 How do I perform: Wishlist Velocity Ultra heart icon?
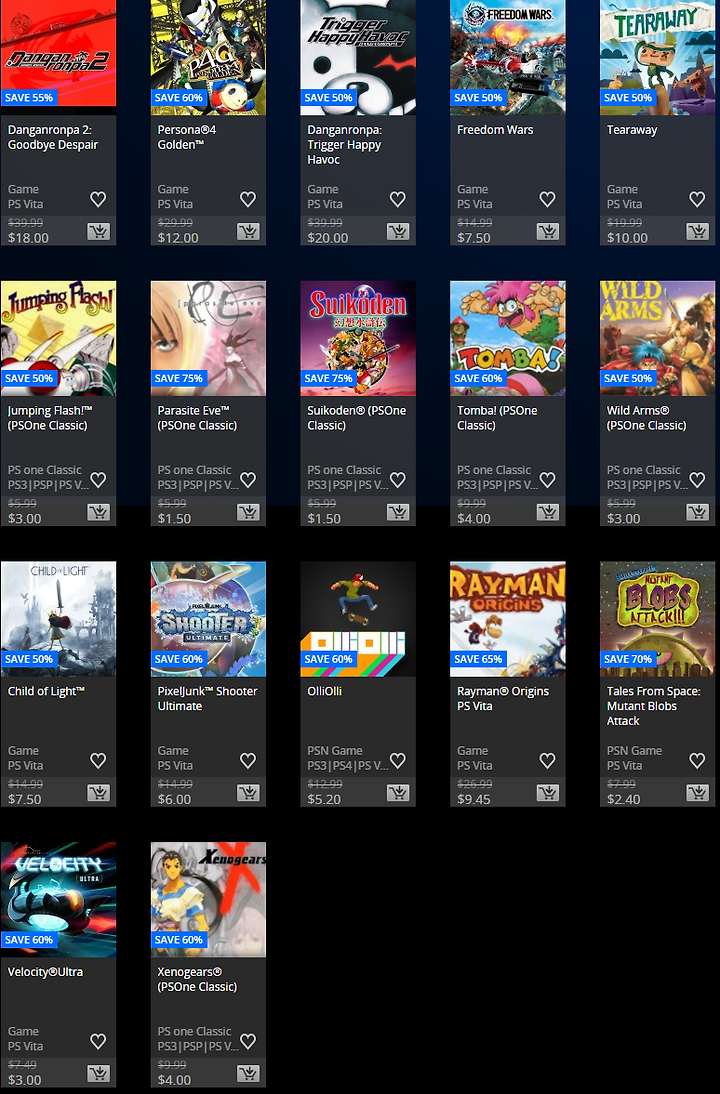point(98,1041)
